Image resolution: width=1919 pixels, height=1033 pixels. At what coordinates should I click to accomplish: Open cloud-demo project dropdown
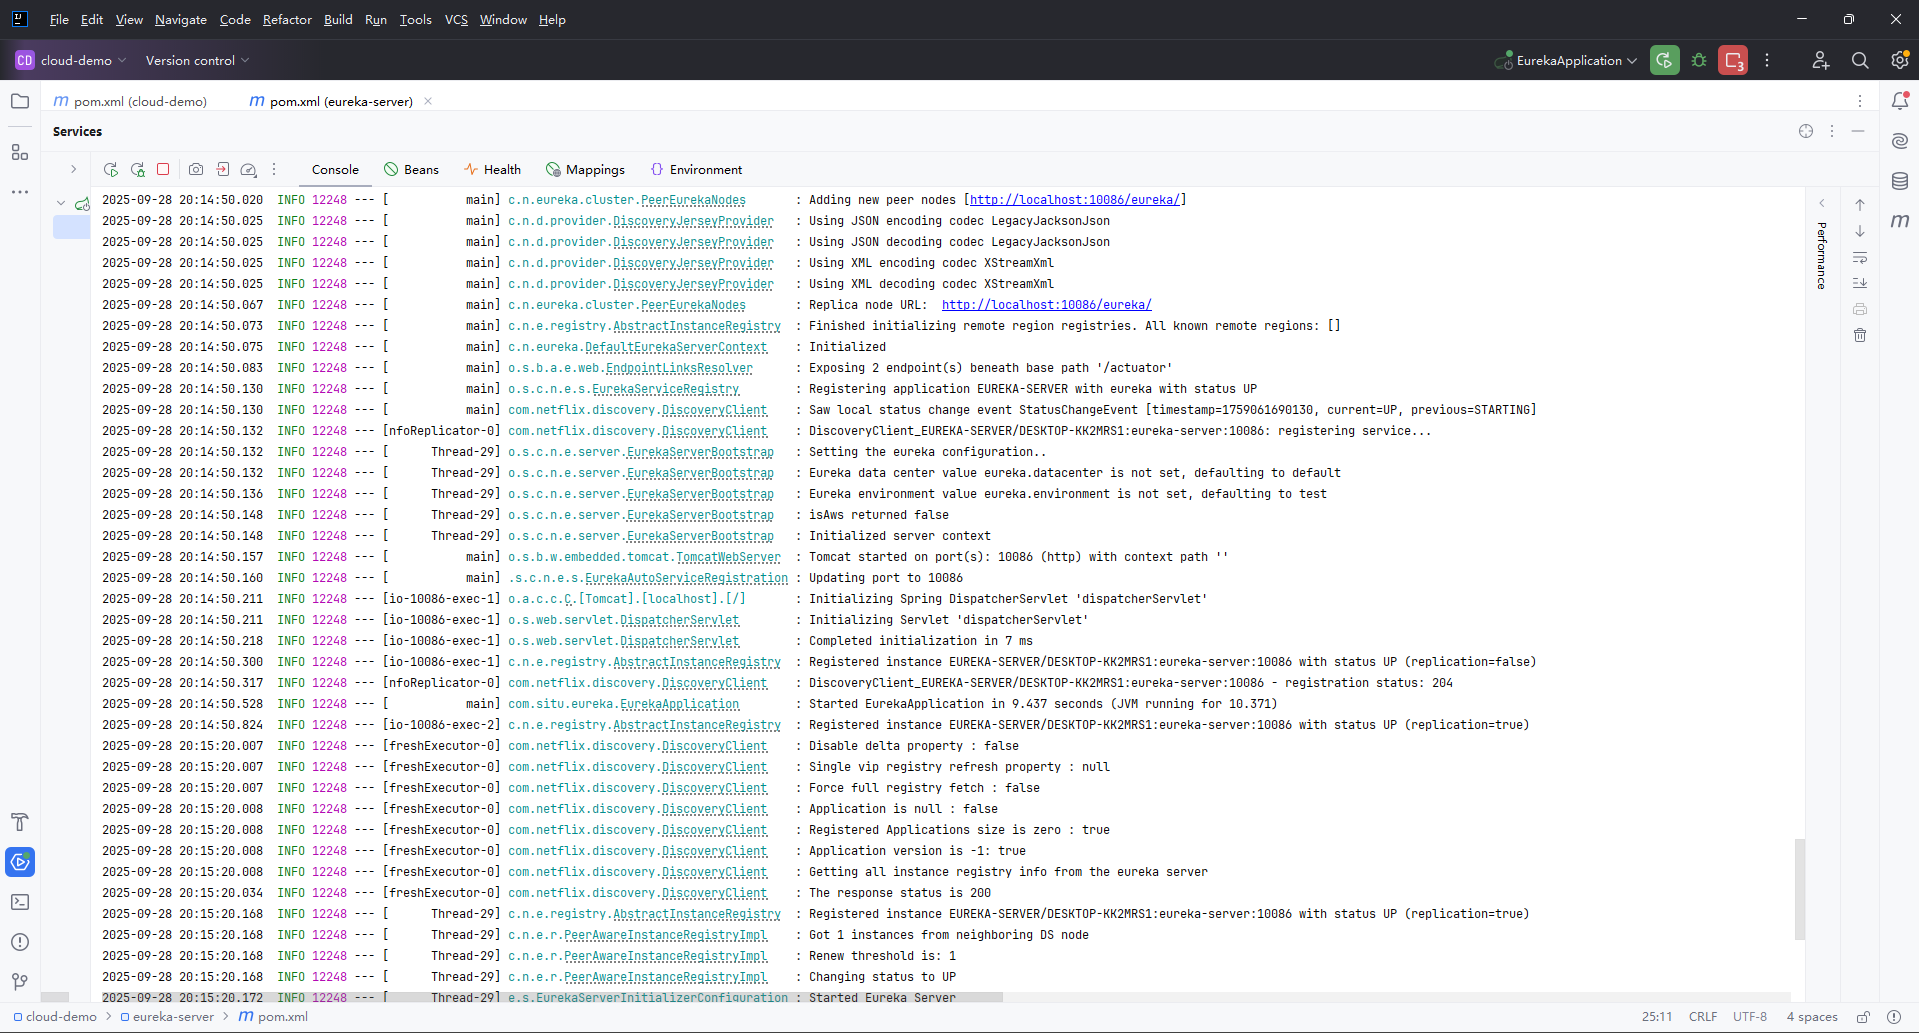71,60
